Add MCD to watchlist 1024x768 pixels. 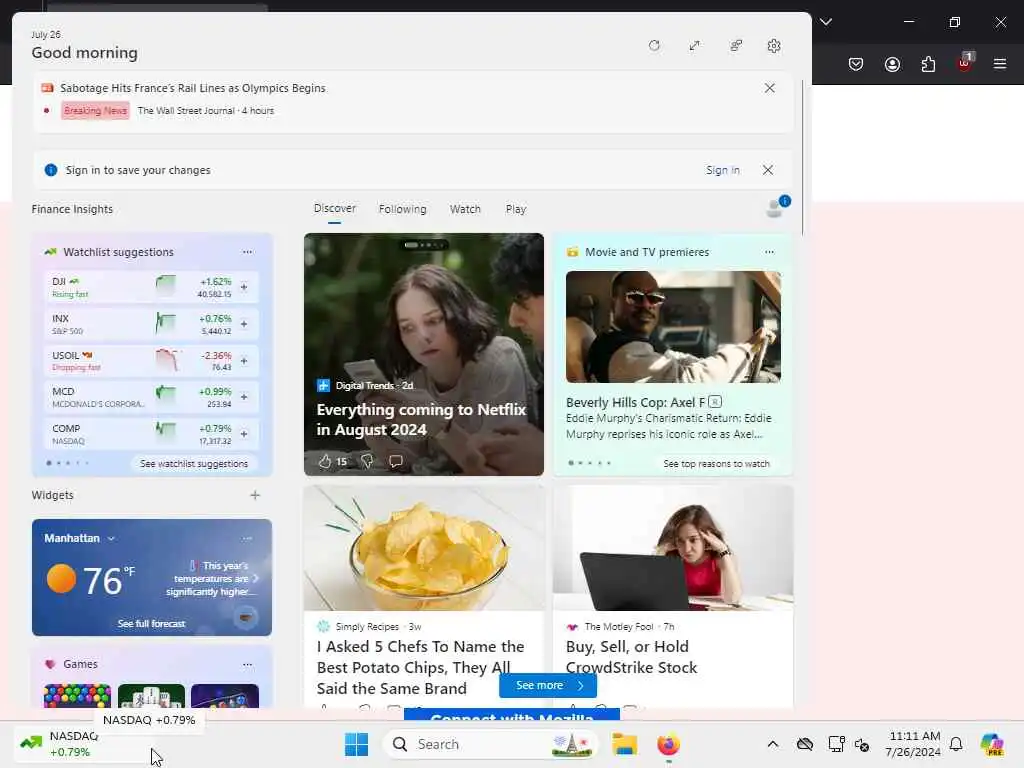click(x=244, y=397)
